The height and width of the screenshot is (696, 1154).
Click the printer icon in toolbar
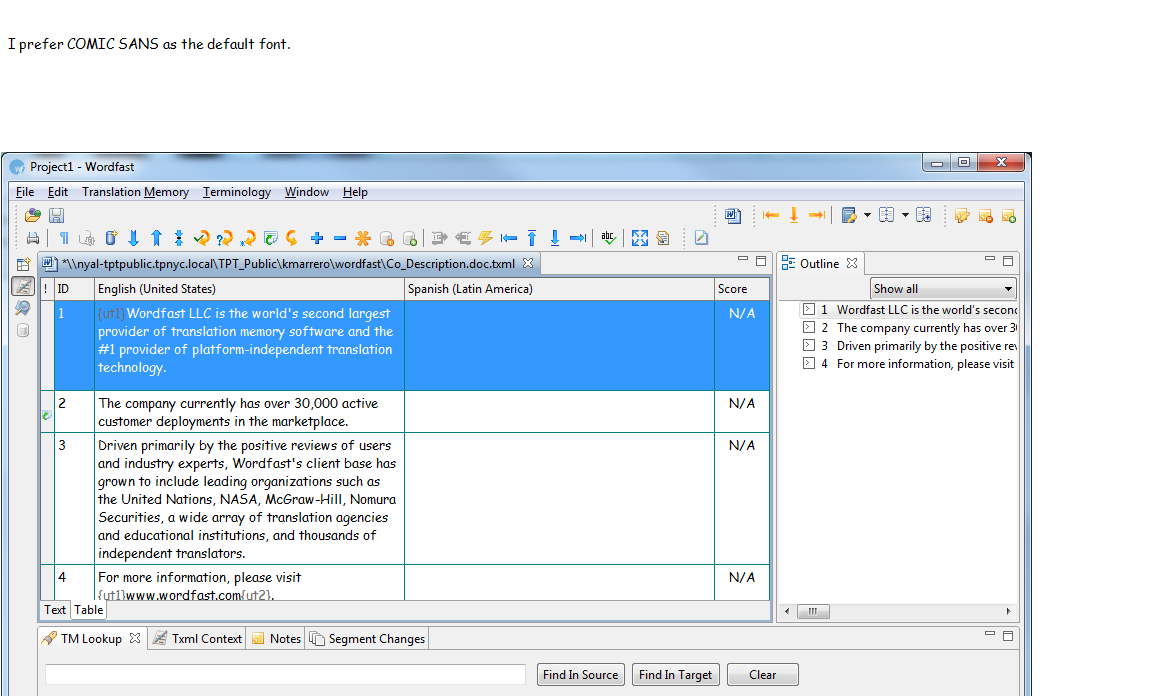tap(33, 238)
